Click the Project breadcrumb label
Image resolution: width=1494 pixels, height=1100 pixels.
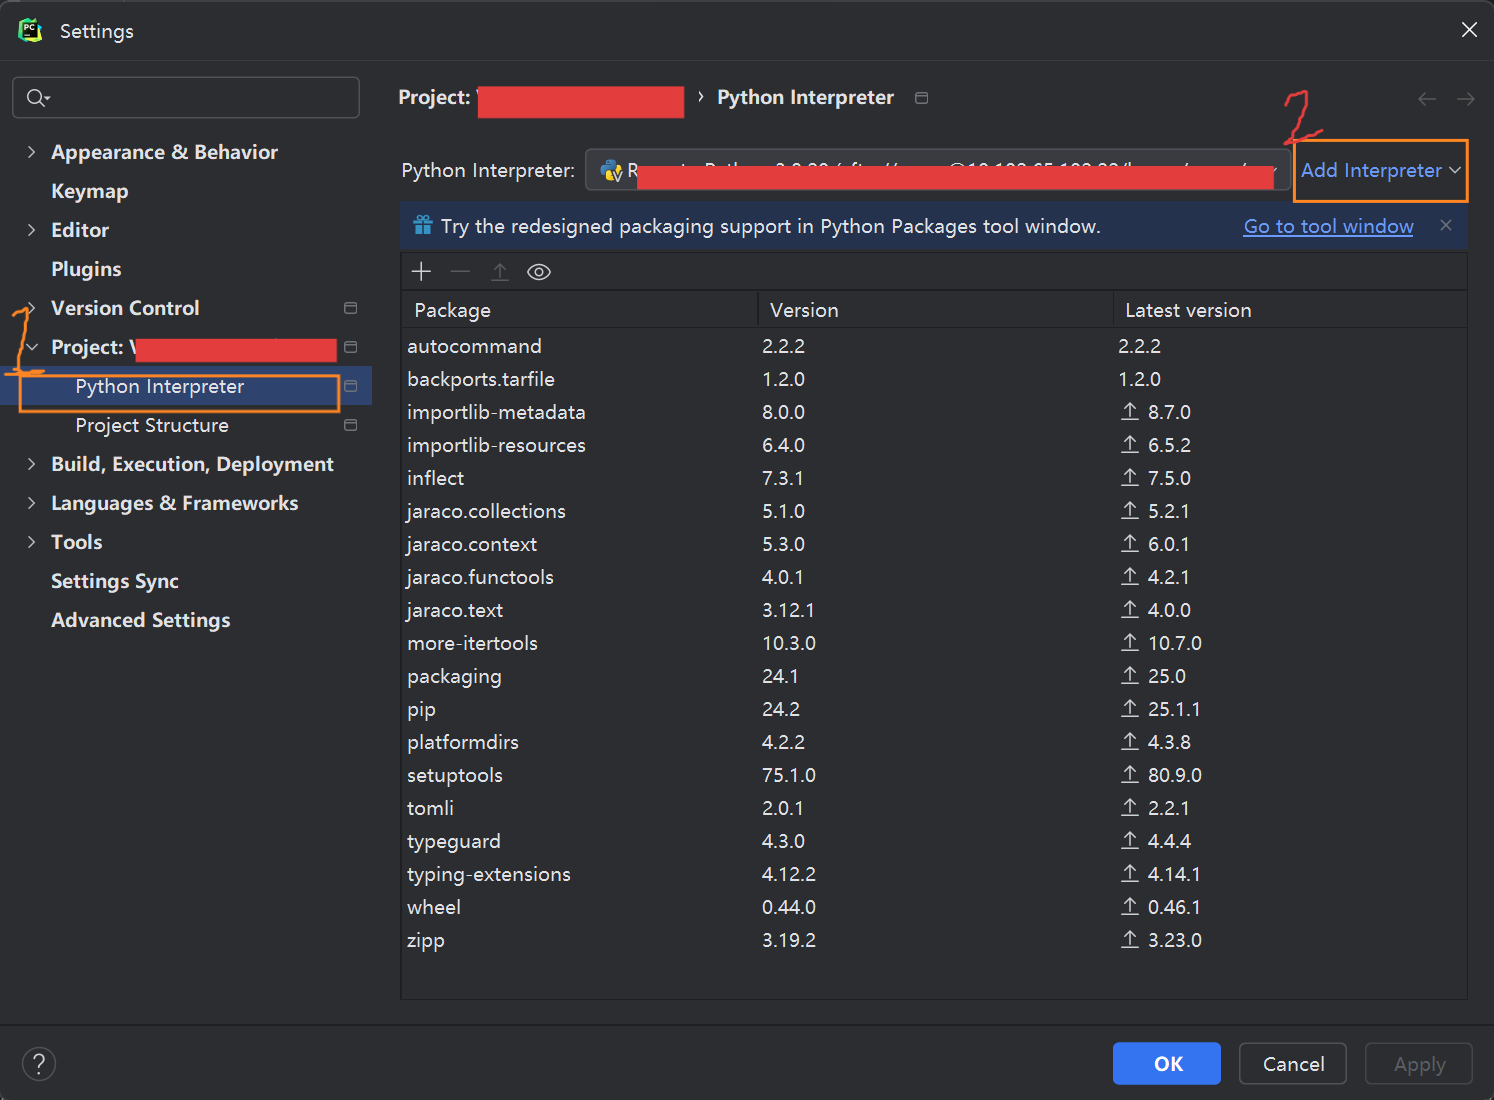point(434,98)
